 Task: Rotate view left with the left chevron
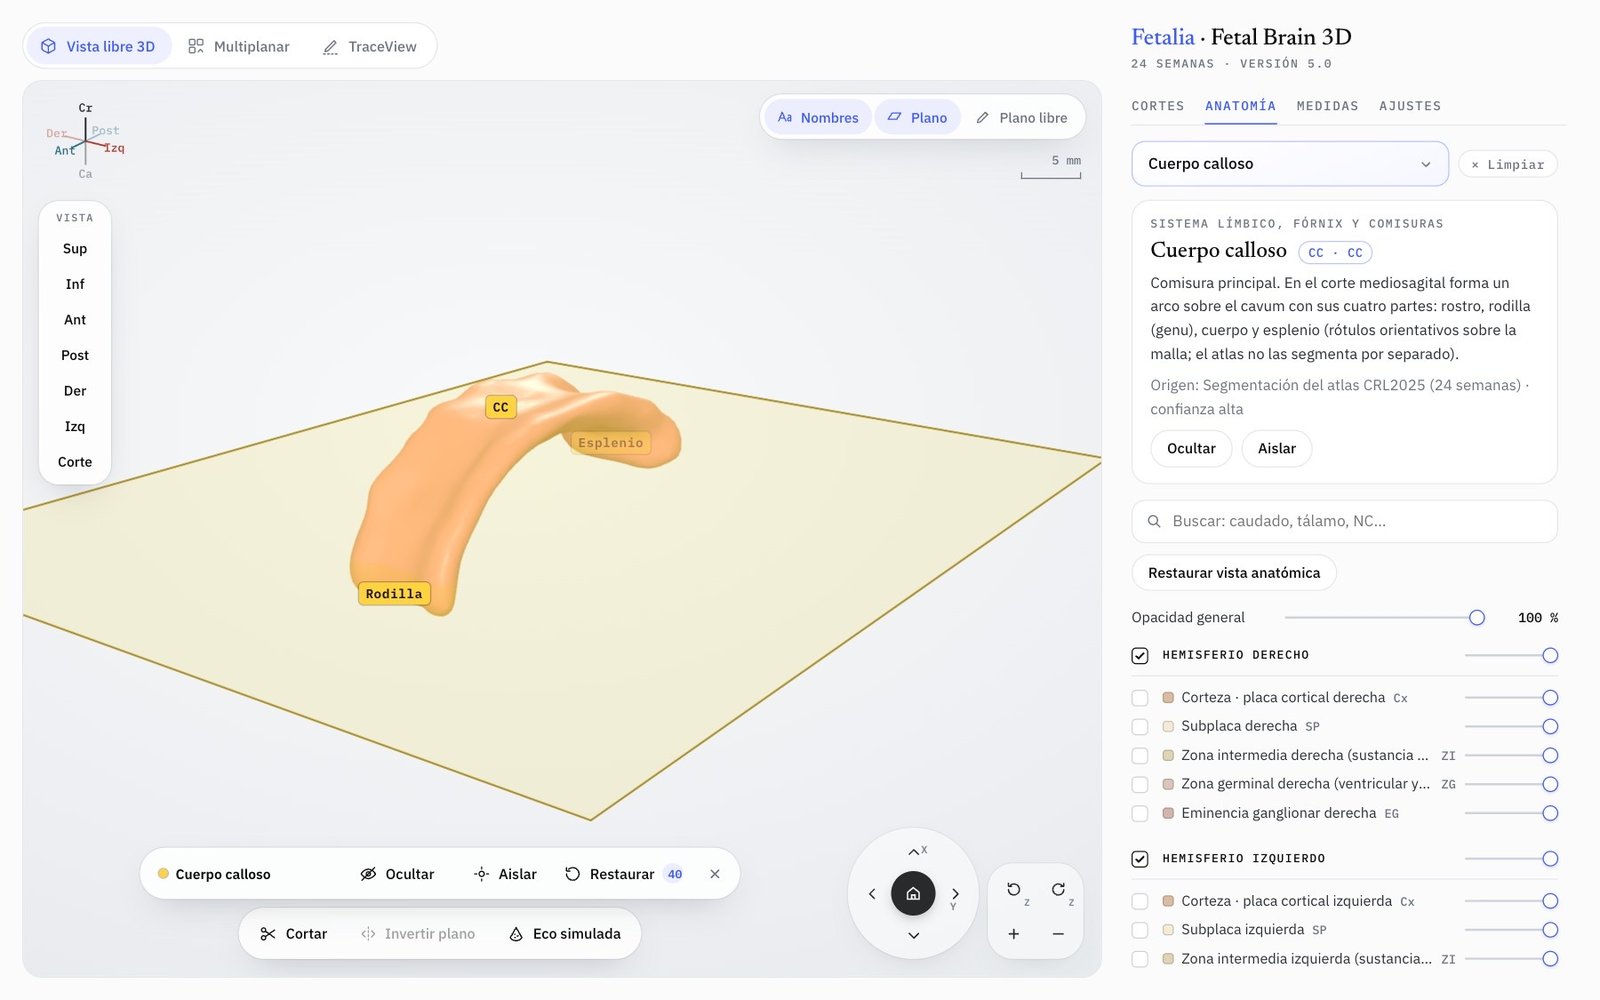(x=872, y=894)
